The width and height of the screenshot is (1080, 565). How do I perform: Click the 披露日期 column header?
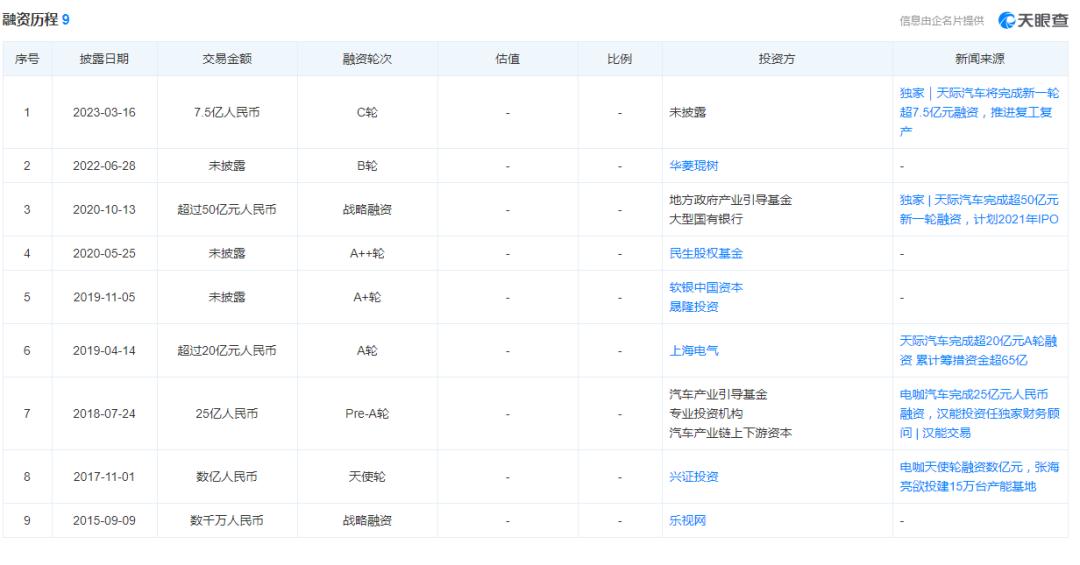click(104, 59)
